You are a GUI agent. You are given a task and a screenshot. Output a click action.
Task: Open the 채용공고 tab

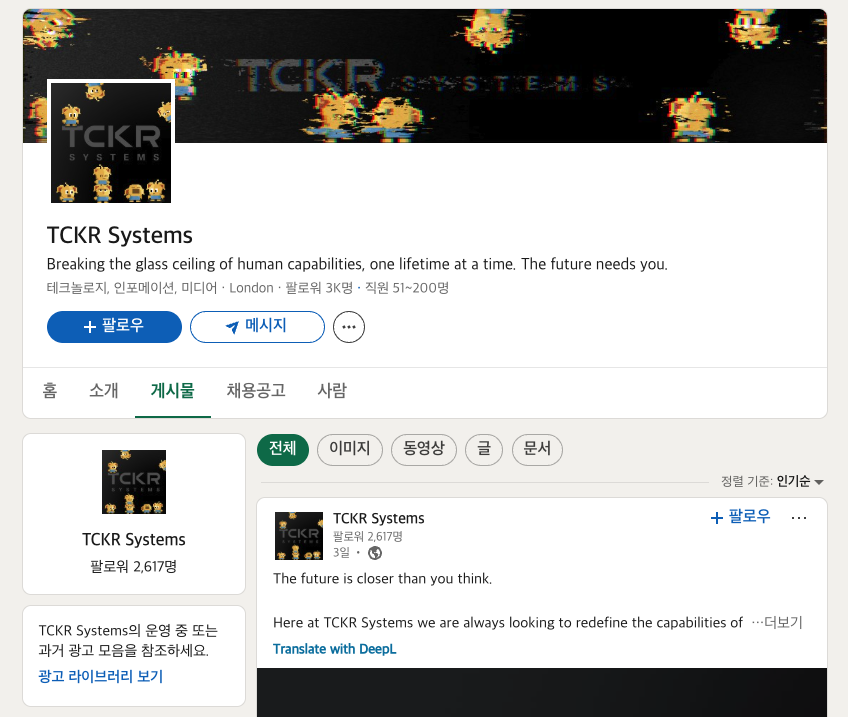pos(256,390)
